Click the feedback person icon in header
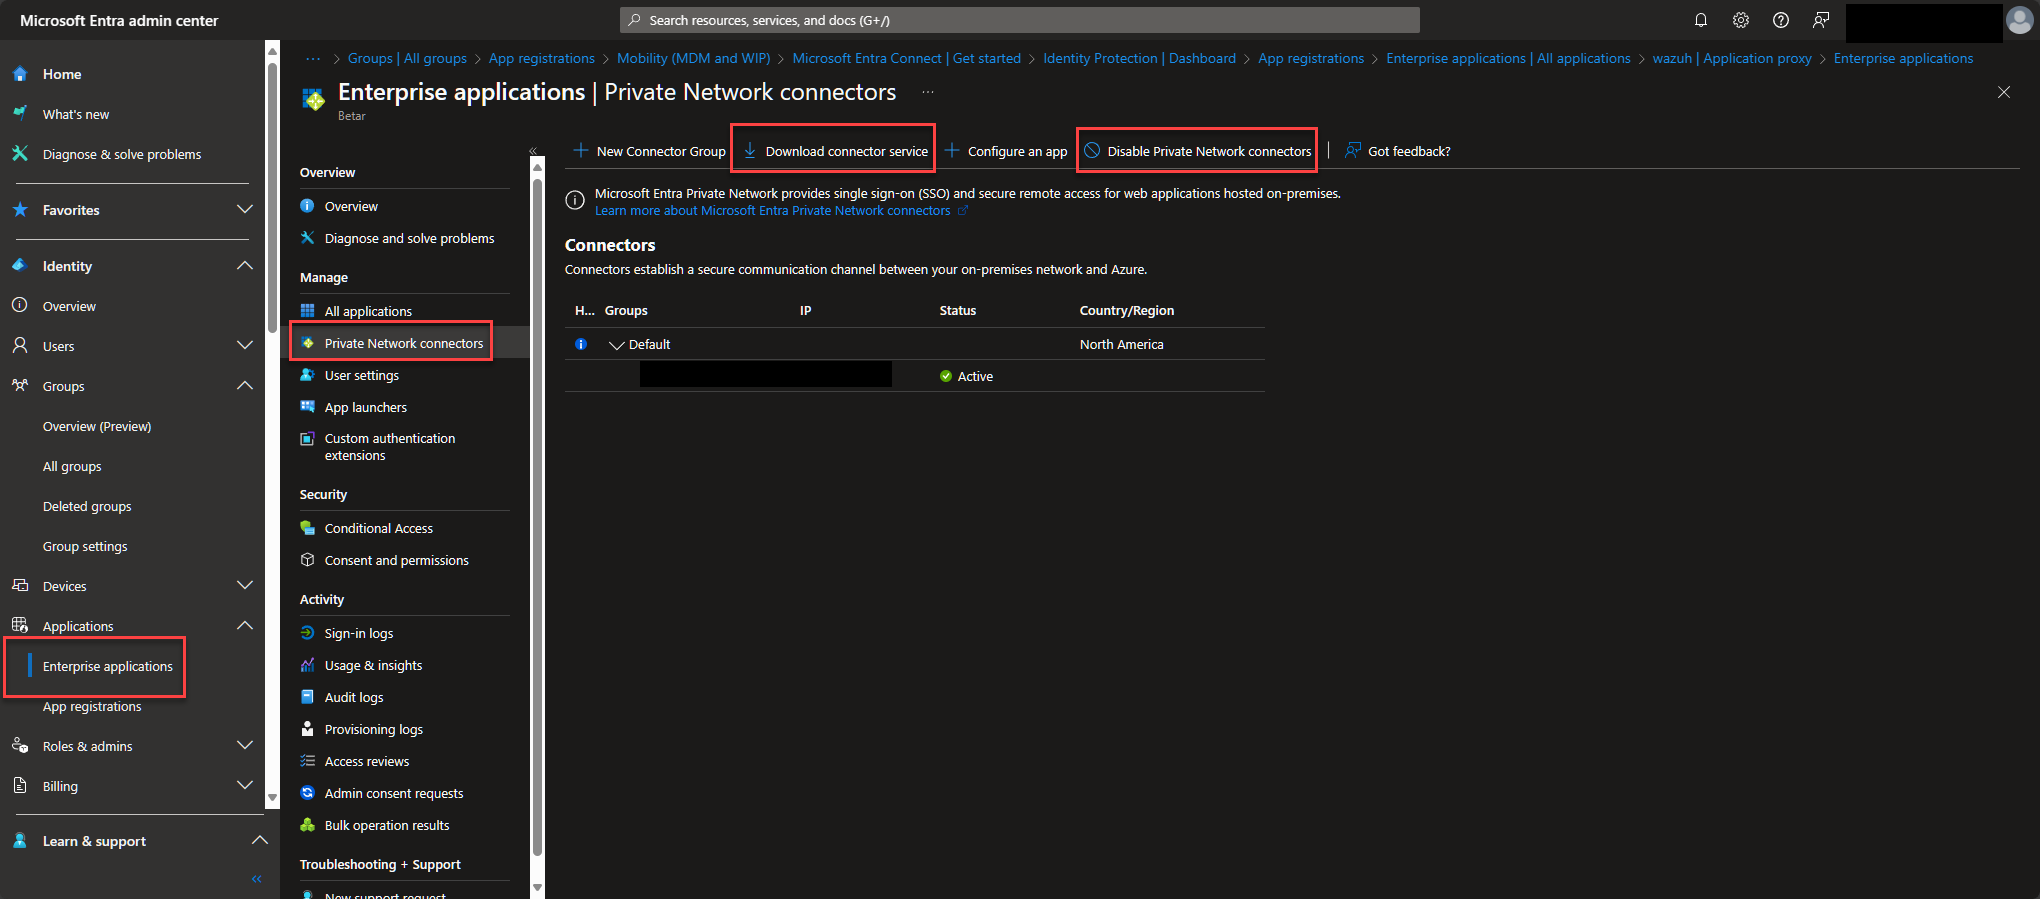The image size is (2040, 899). click(1821, 20)
